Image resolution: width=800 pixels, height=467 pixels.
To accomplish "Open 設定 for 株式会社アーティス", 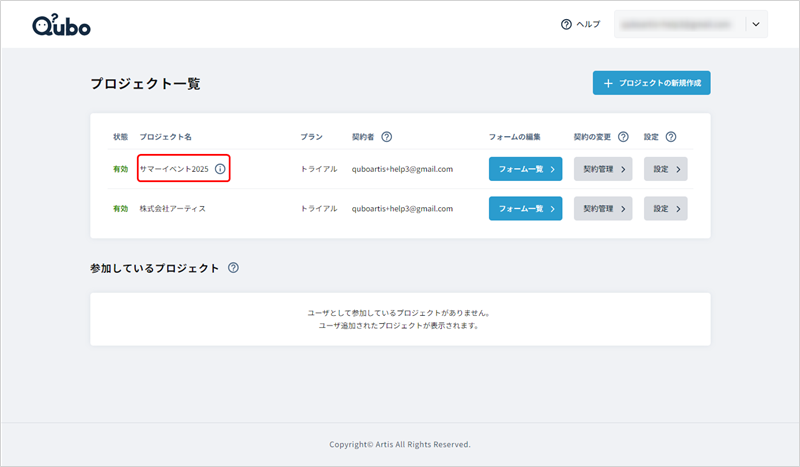I will [x=666, y=208].
